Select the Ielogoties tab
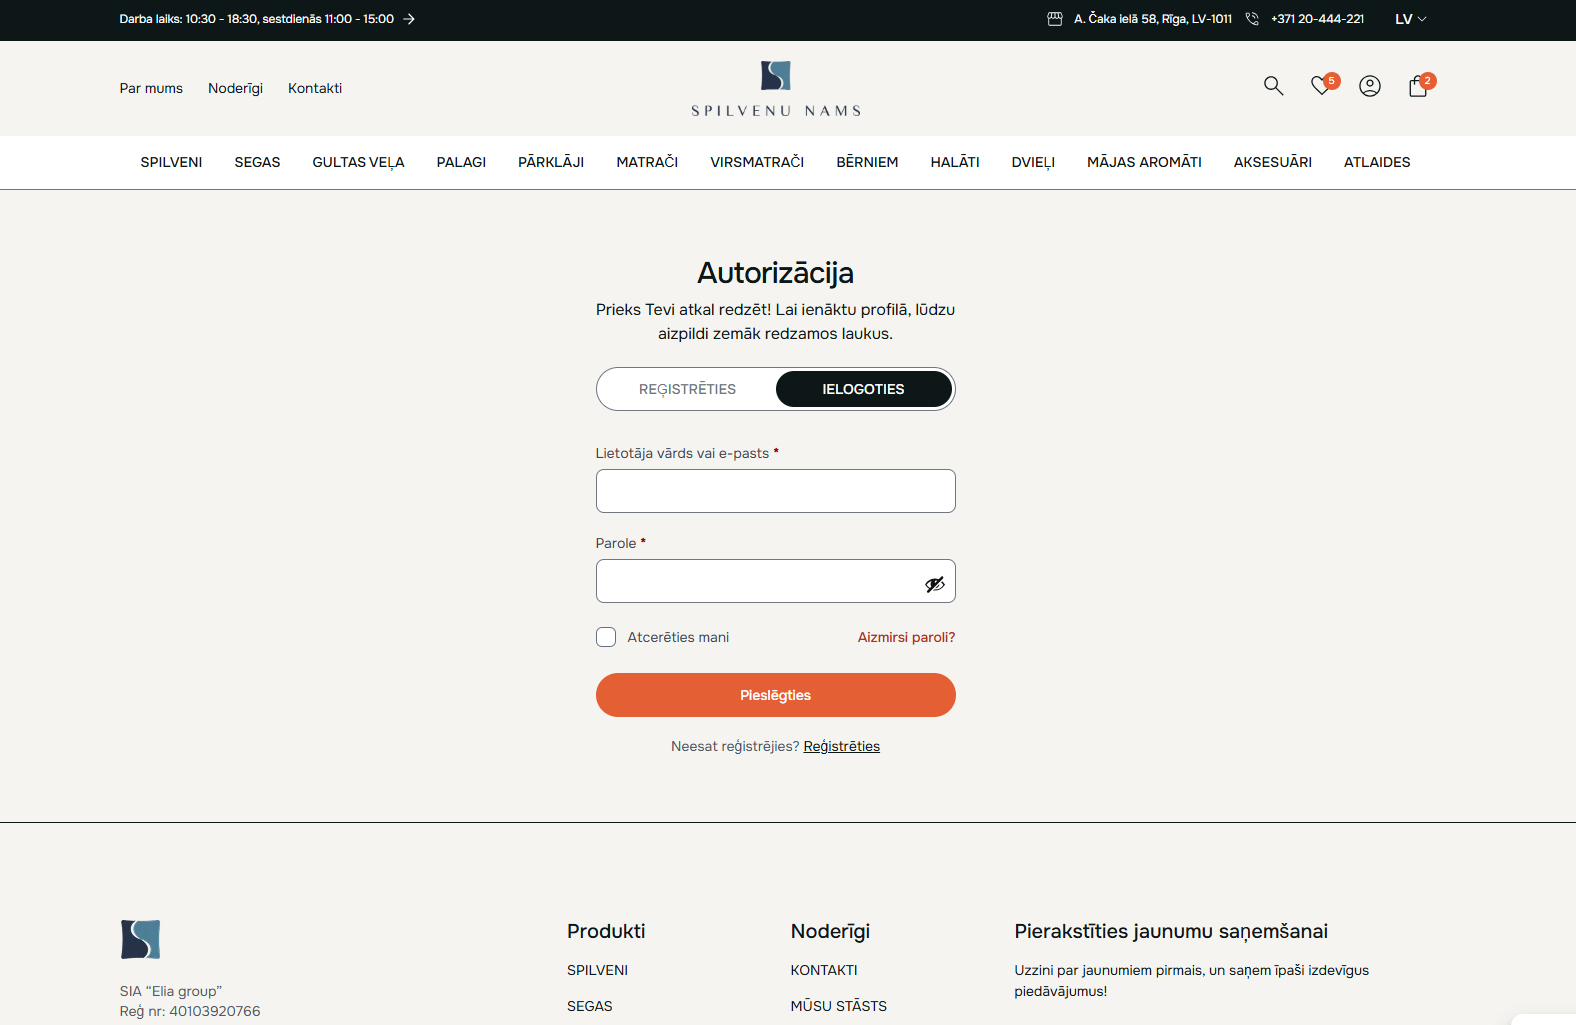Image resolution: width=1576 pixels, height=1025 pixels. pos(863,389)
